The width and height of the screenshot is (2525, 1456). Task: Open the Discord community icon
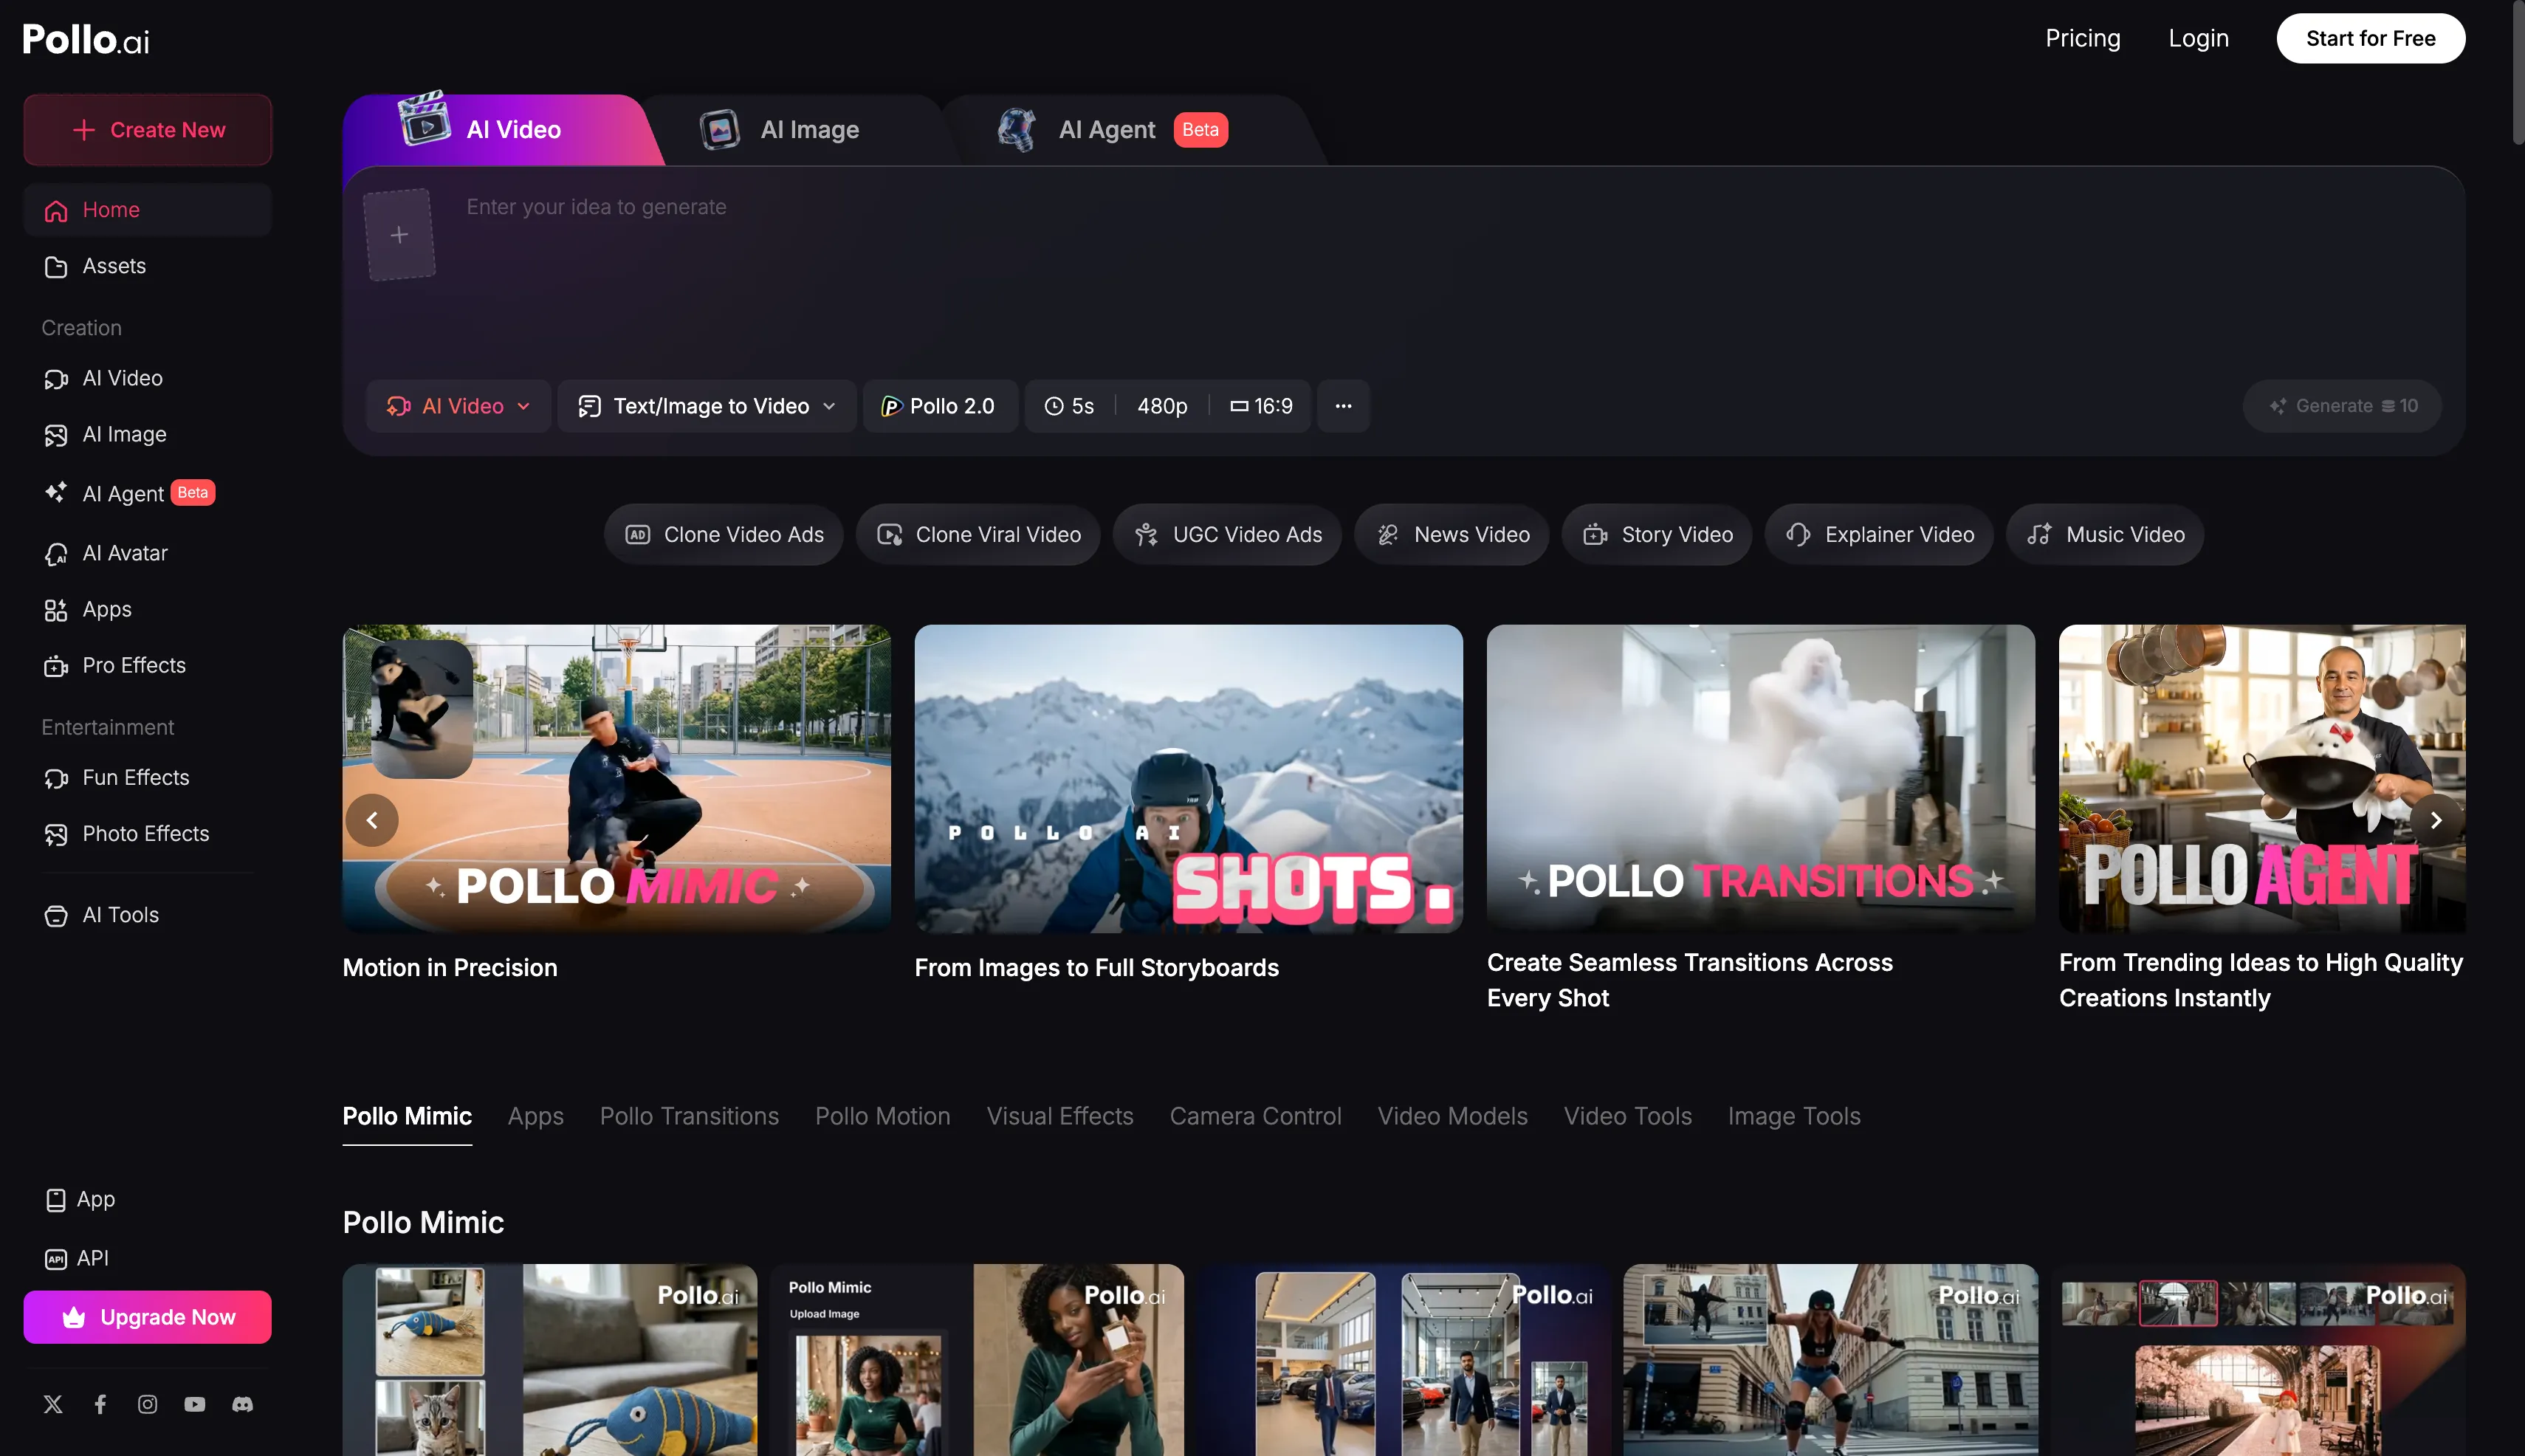click(242, 1404)
